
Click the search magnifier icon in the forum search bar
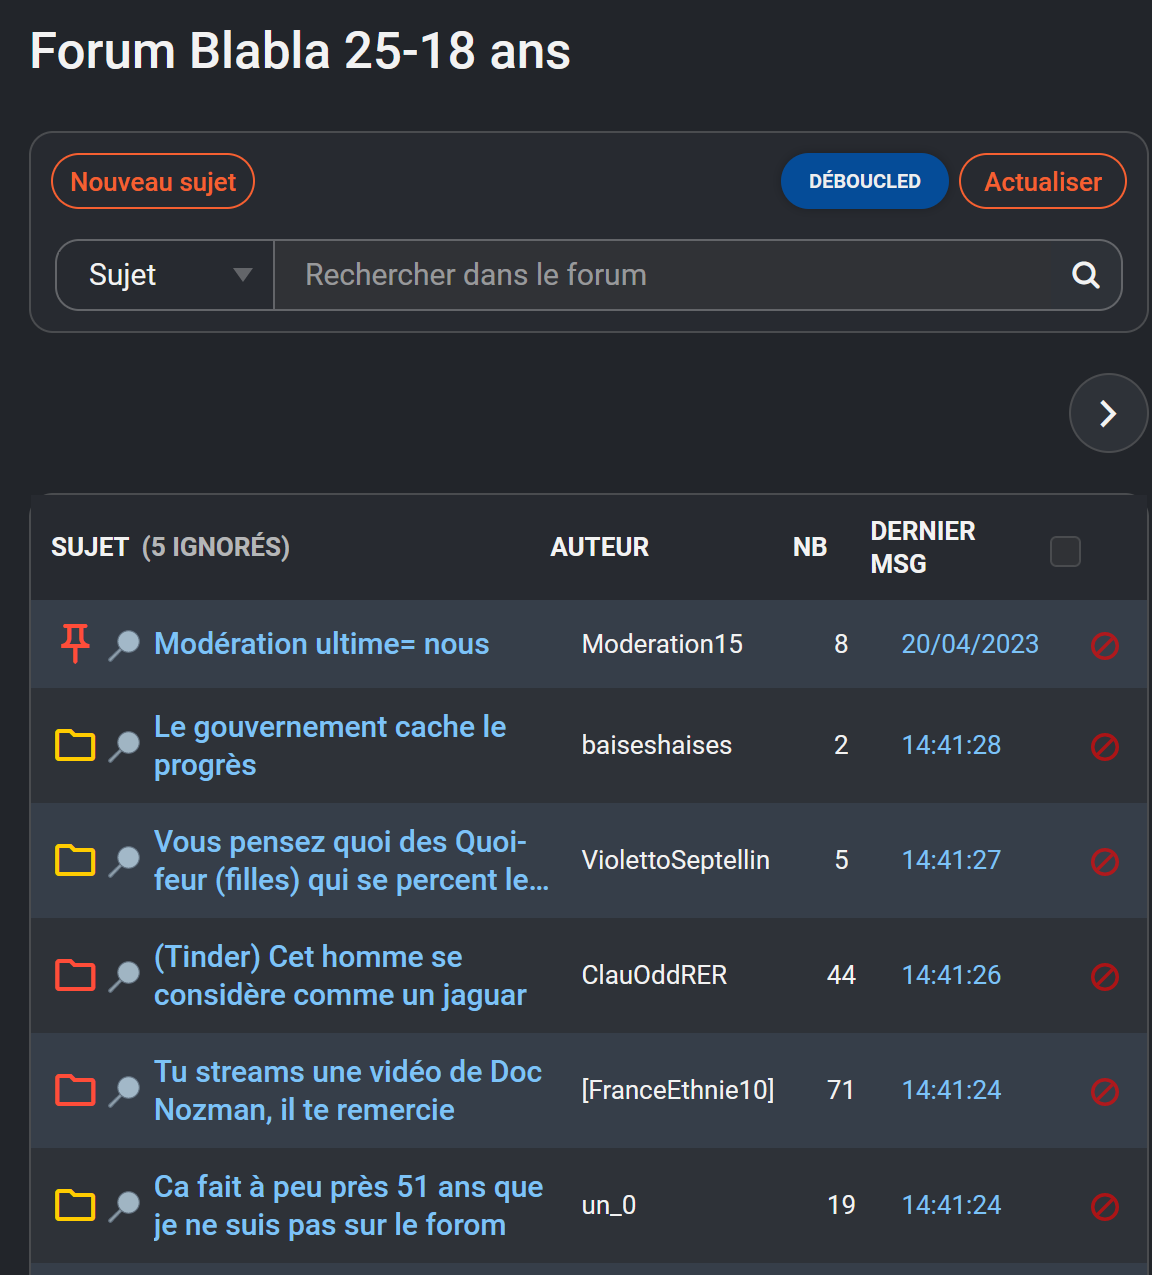tap(1086, 275)
